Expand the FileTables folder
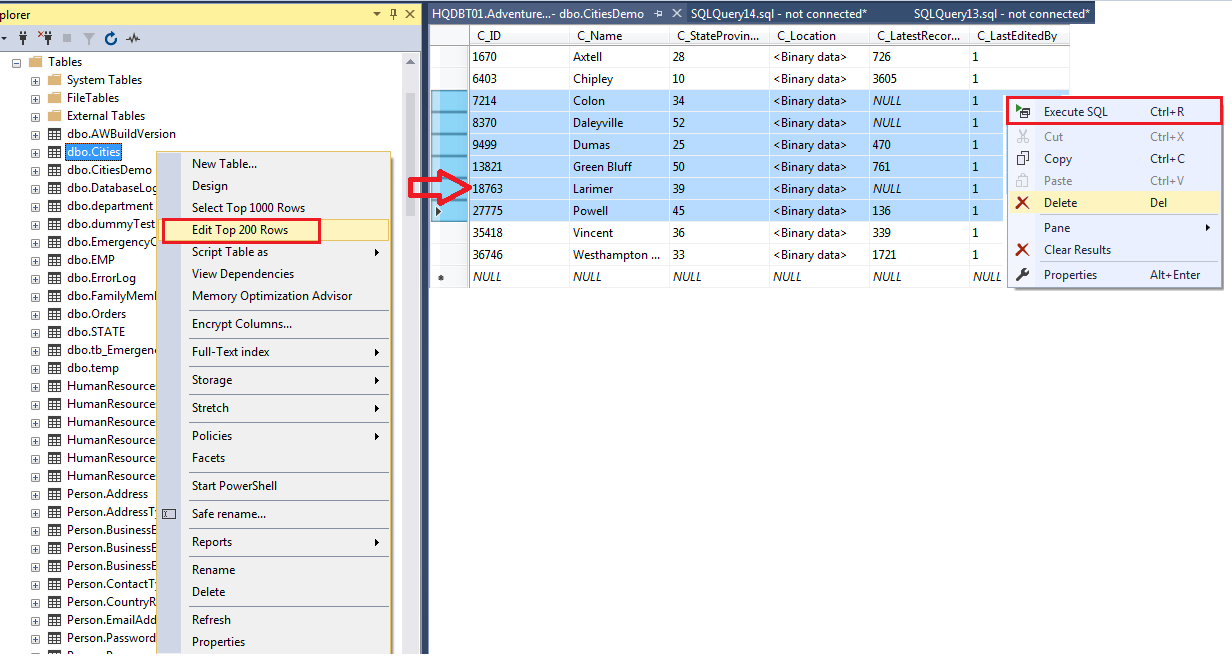Screen dimensions: 1232x662 point(36,98)
